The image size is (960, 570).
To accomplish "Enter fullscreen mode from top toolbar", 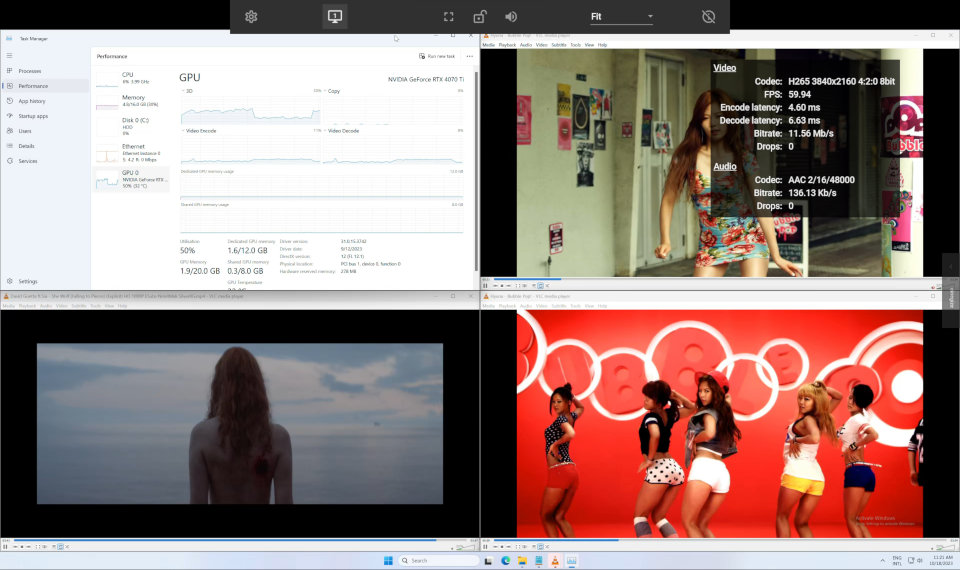I will pos(449,17).
